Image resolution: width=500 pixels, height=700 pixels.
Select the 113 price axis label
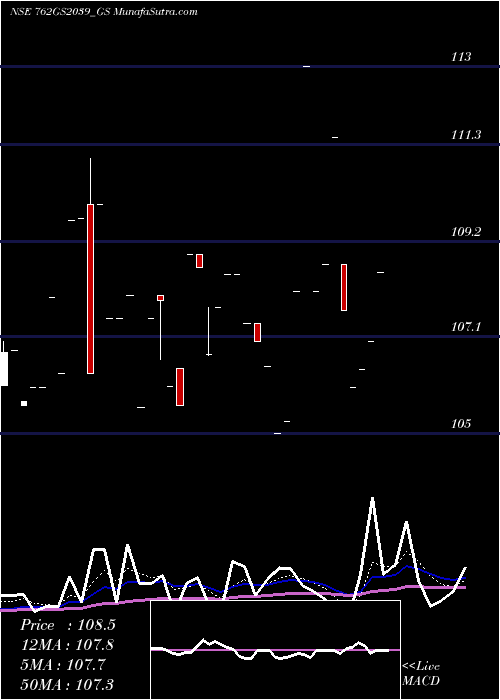pos(461,57)
